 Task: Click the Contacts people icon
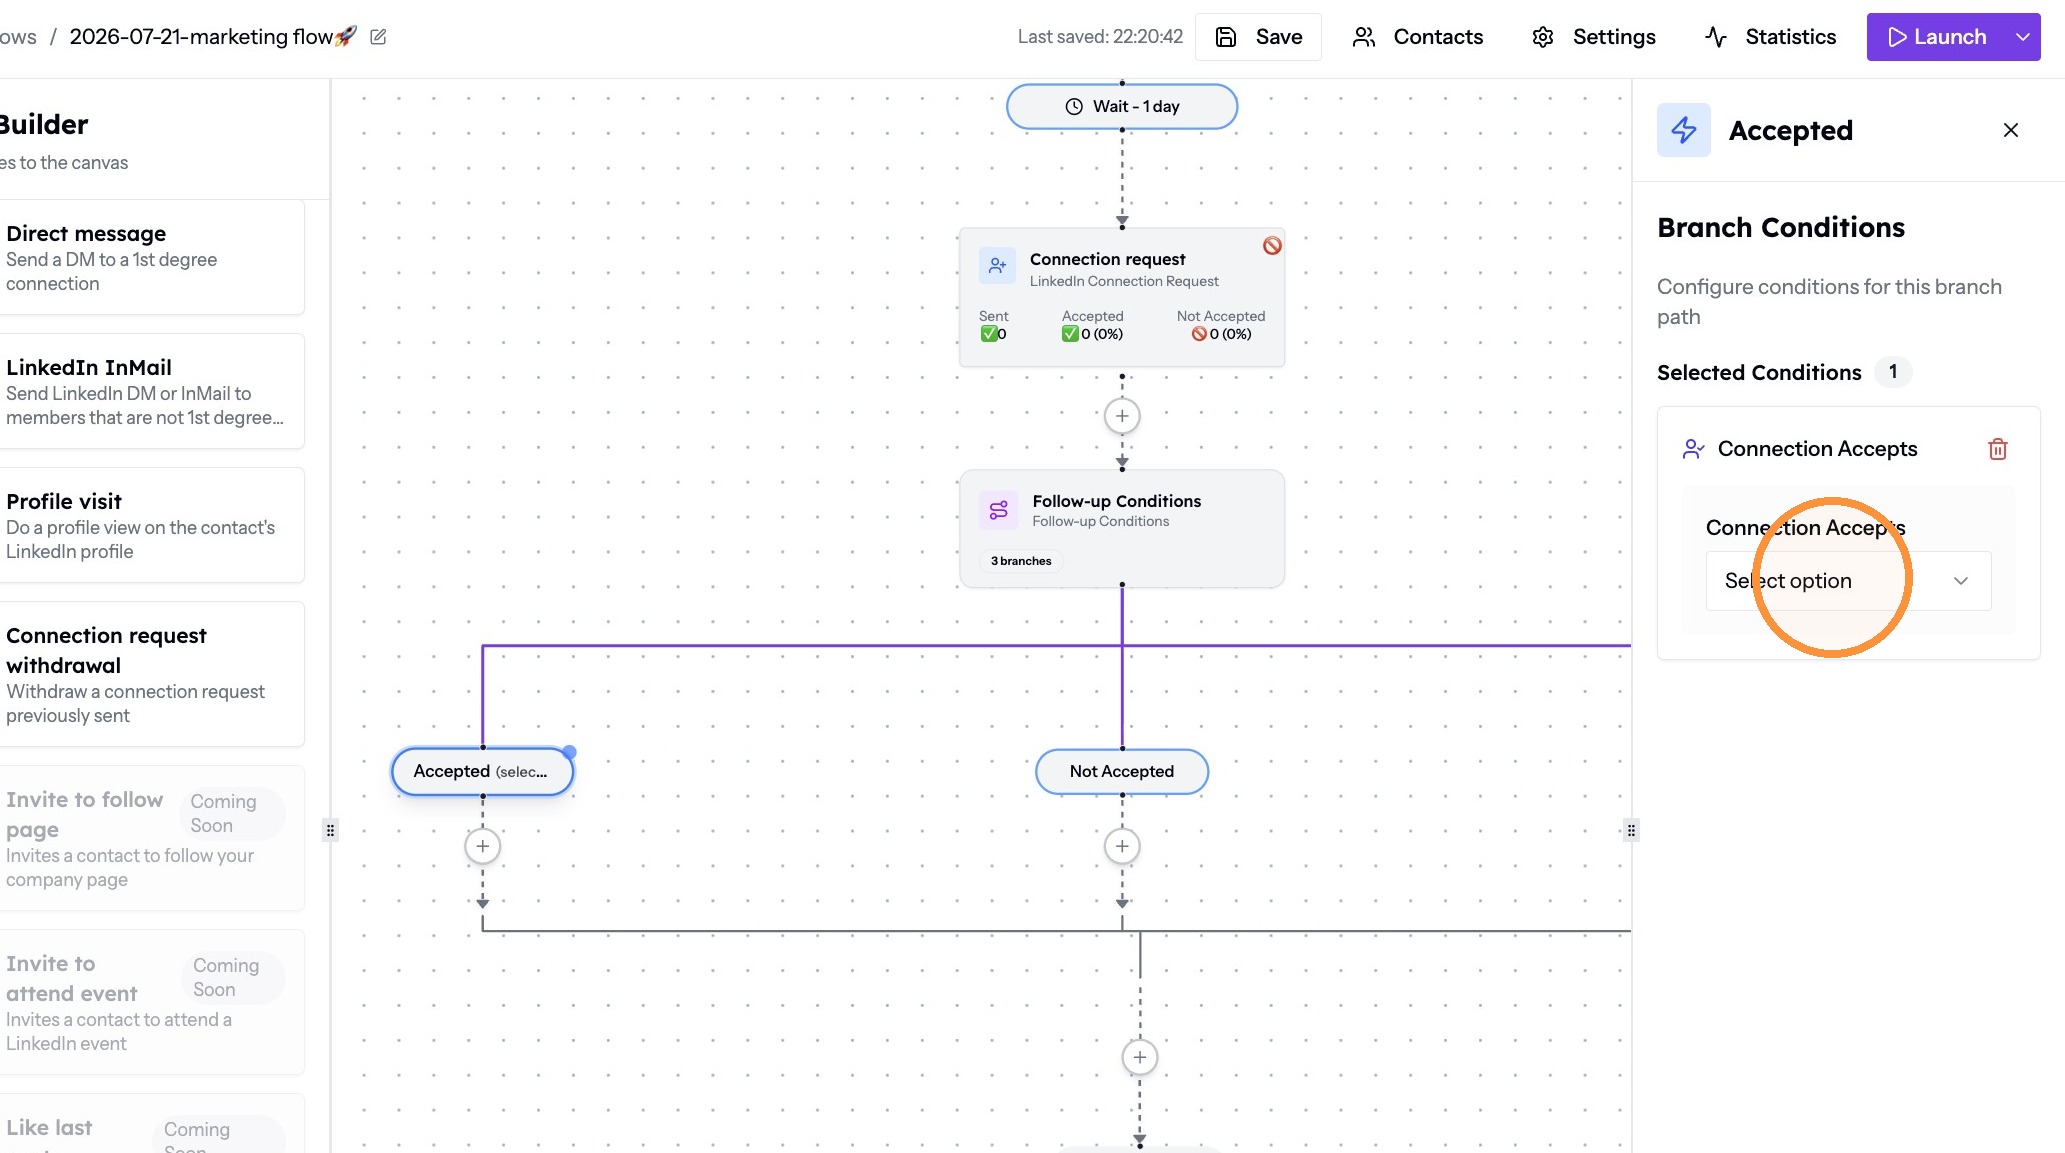click(1364, 37)
